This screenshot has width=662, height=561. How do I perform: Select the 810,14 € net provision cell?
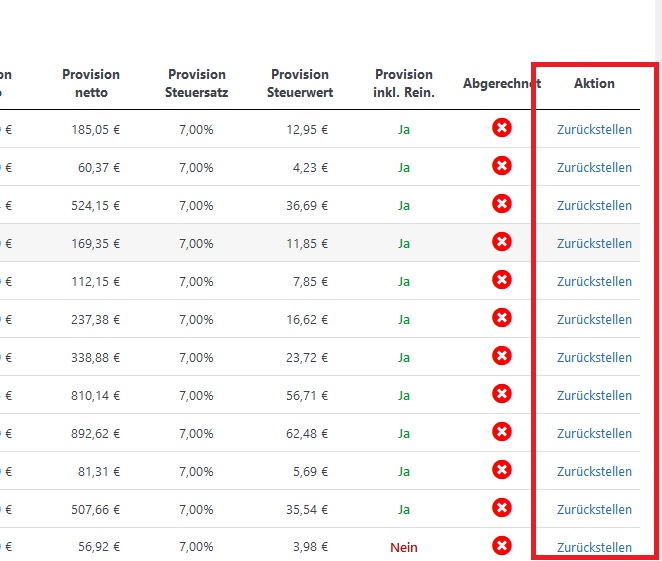point(96,396)
